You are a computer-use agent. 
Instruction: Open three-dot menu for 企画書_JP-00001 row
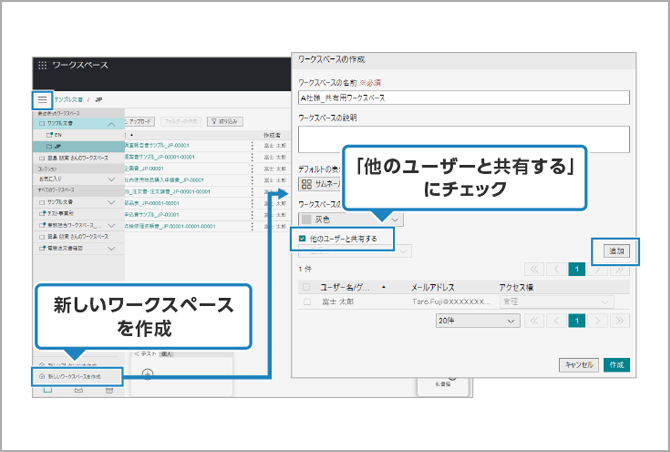point(252,168)
